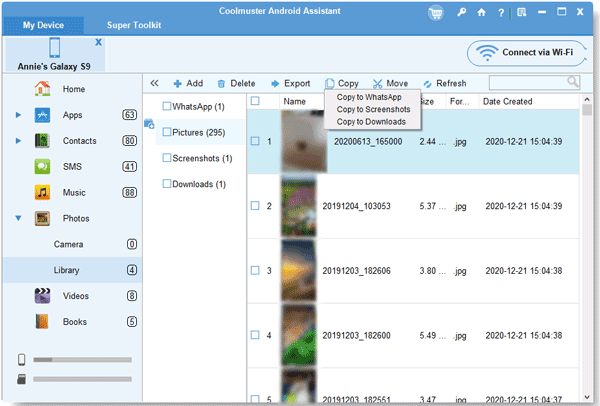Select Library under Photos
Screen dimensions: 600x406
pos(73,270)
